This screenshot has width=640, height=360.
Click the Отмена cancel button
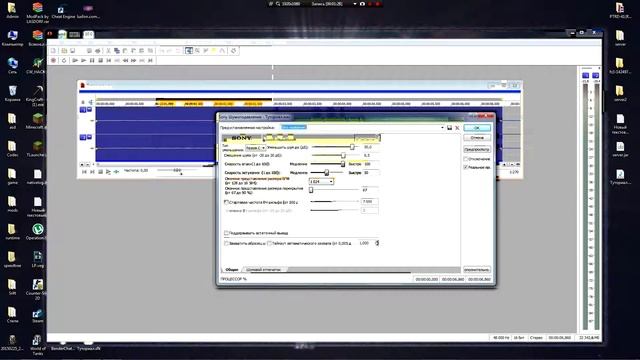[x=477, y=138]
